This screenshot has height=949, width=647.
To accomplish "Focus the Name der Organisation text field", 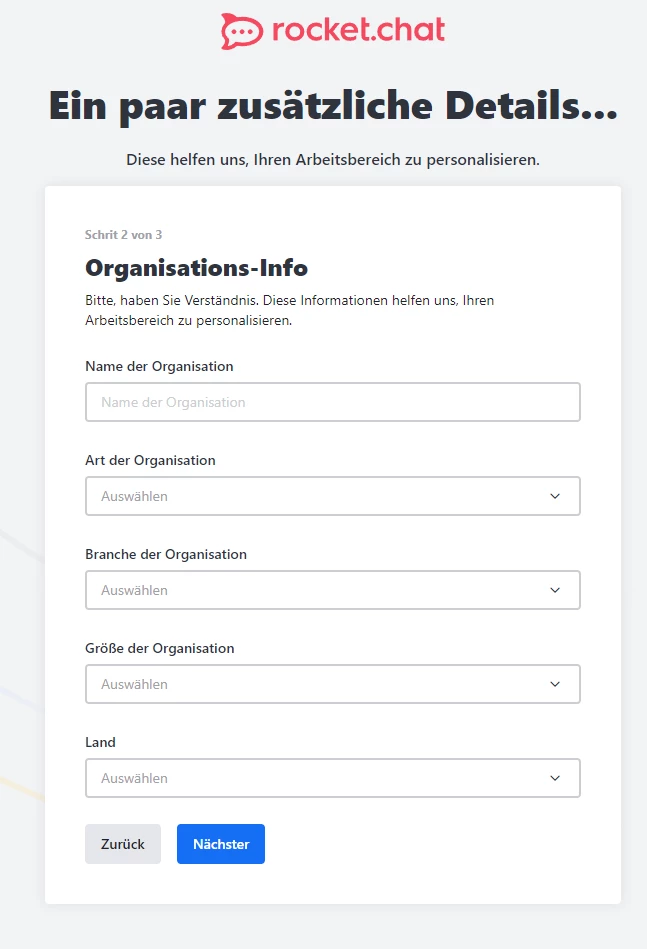I will pos(332,402).
